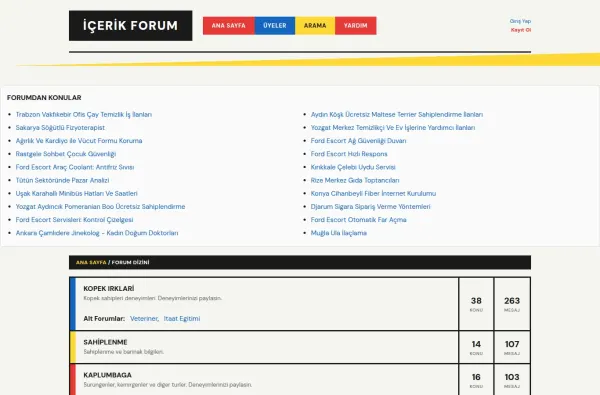Click FORUM DİZİNİ breadcrumb text
Screen dimensions: 600x395
pyautogui.click(x=130, y=263)
